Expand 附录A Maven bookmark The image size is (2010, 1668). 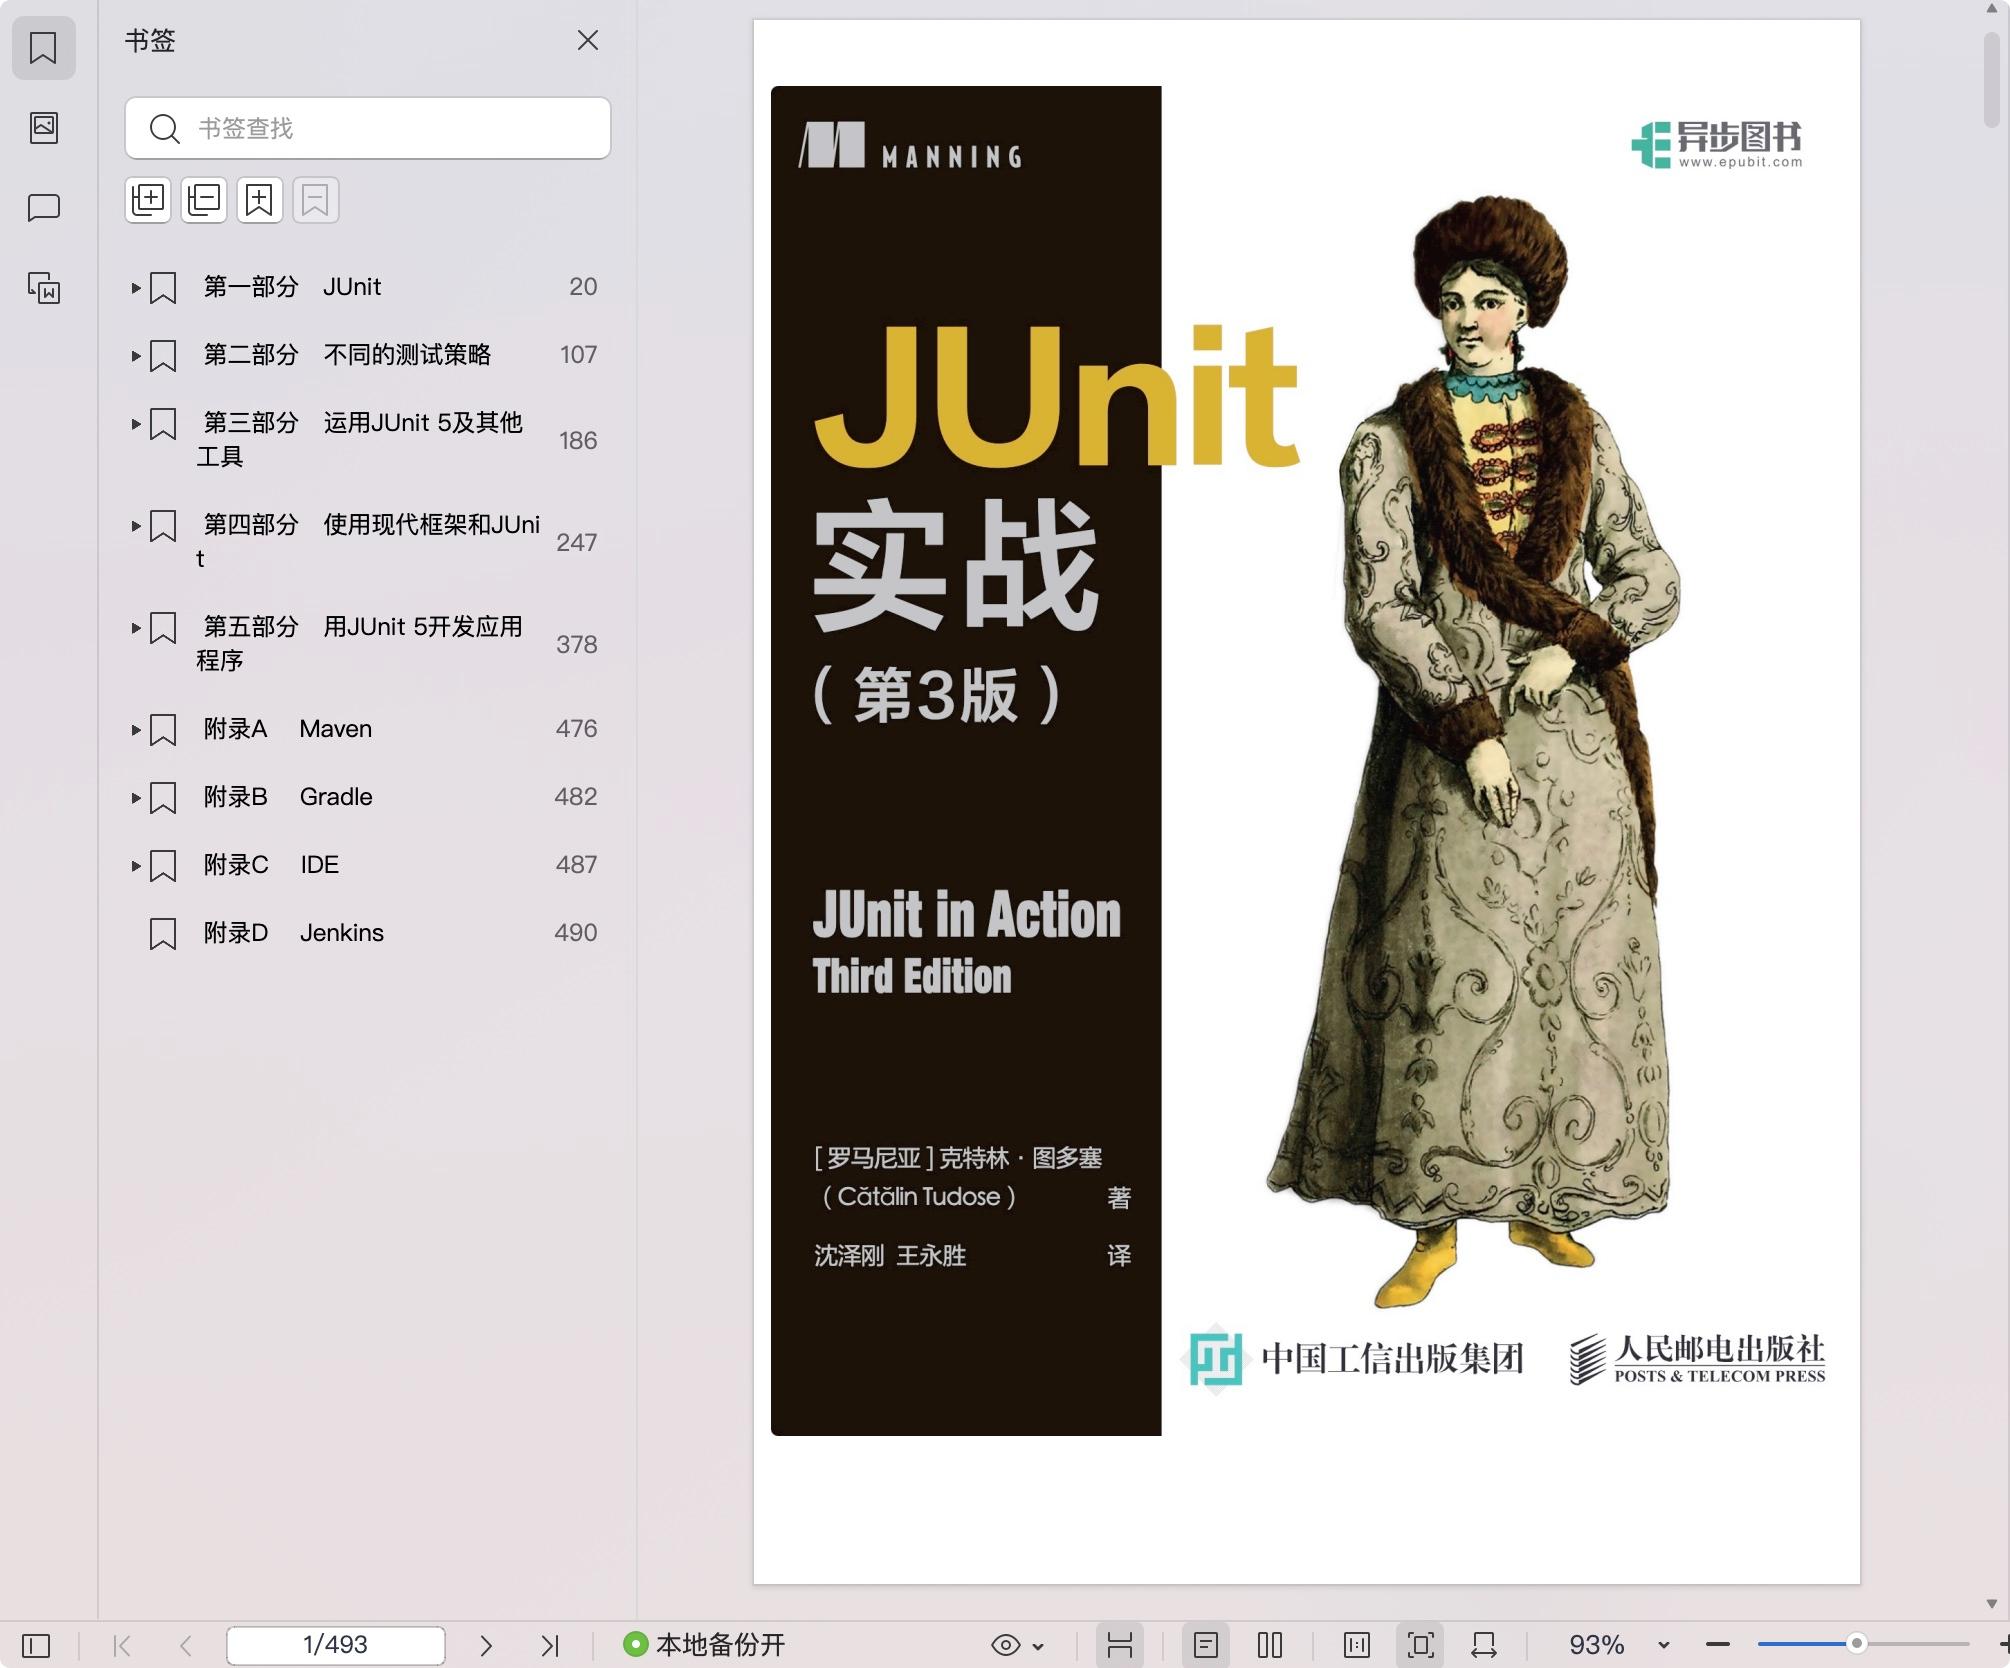click(136, 730)
